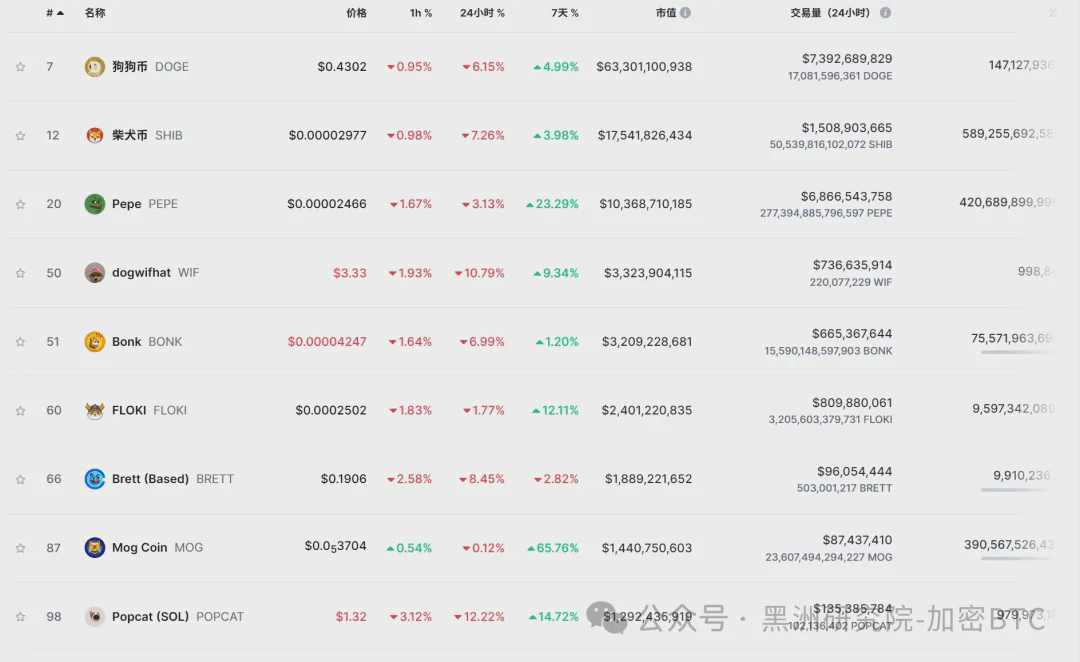Click the Mog Coin logo icon

(94, 548)
